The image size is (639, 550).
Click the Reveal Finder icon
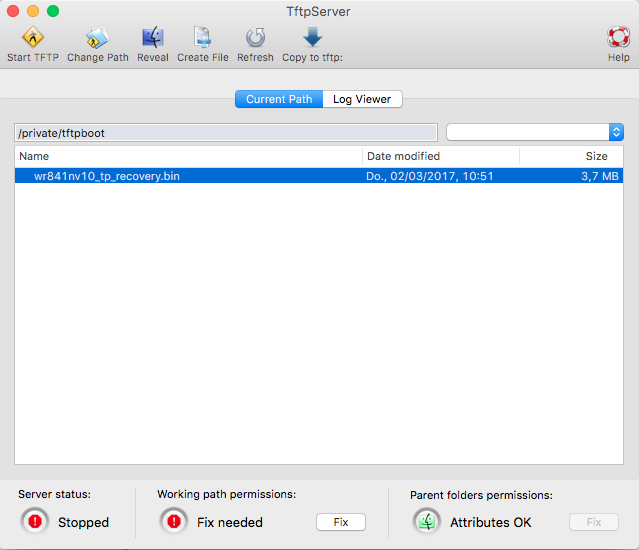(153, 38)
